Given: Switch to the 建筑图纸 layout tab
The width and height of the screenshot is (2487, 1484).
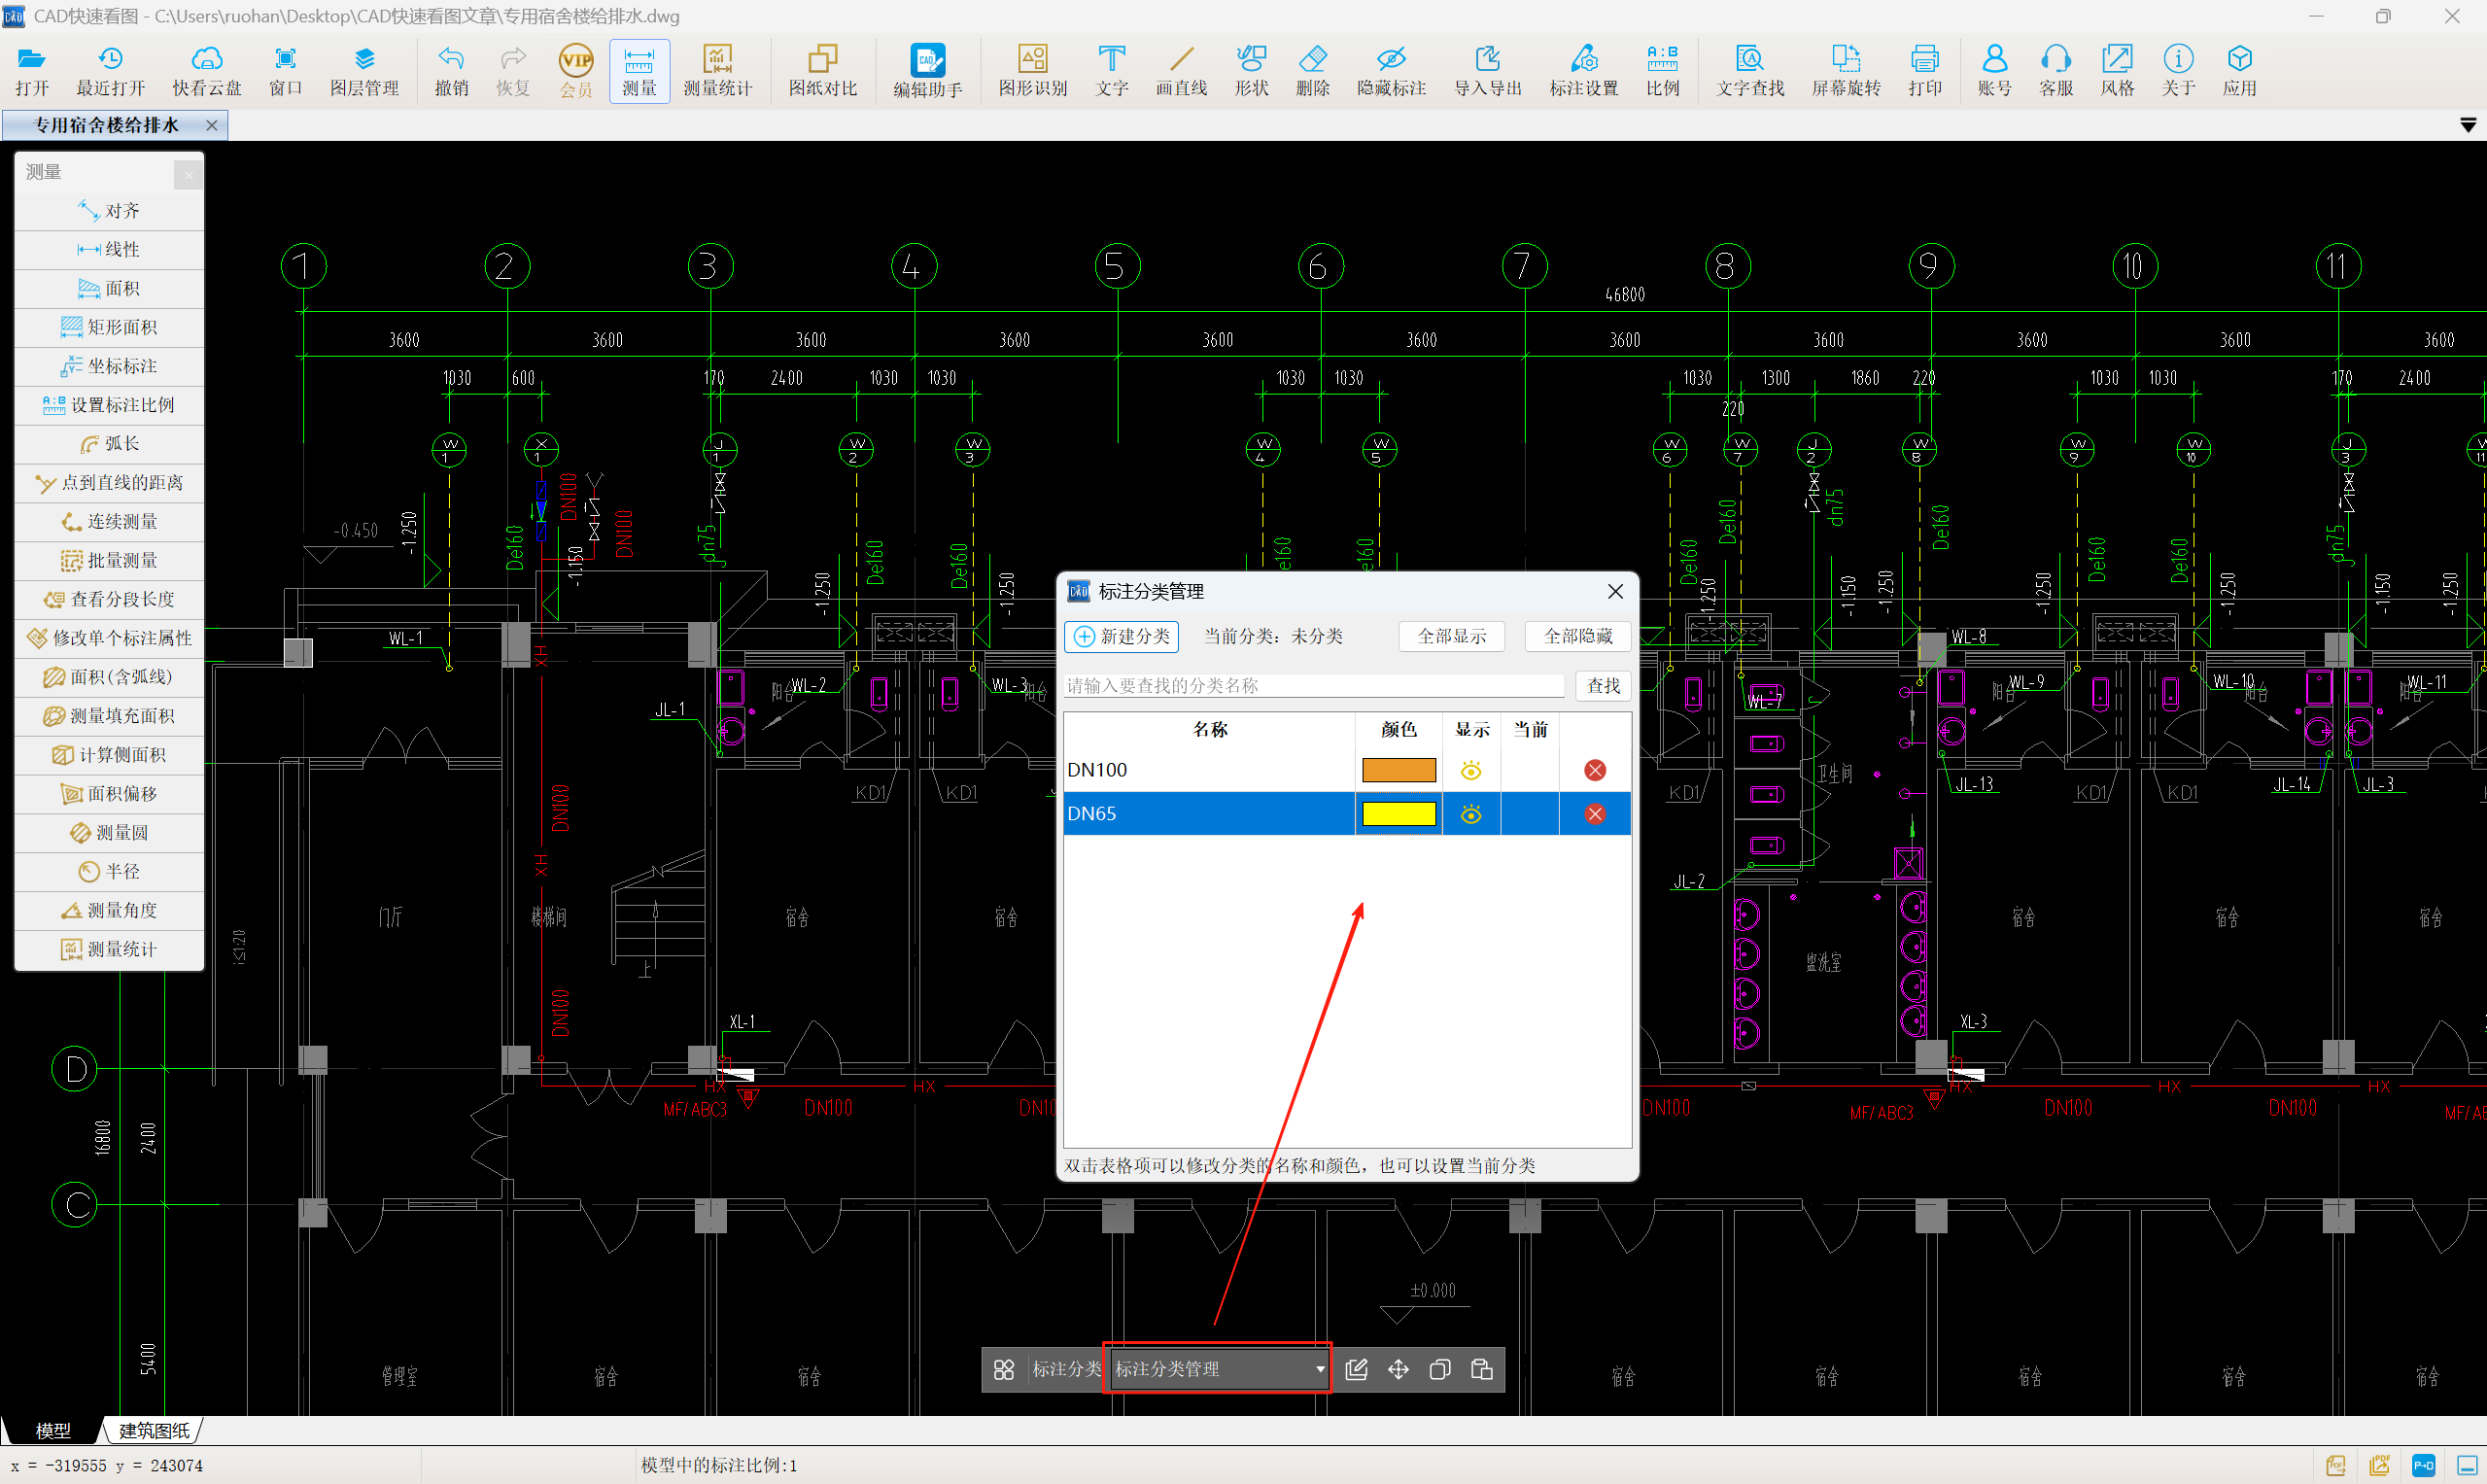Looking at the screenshot, I should 153,1430.
